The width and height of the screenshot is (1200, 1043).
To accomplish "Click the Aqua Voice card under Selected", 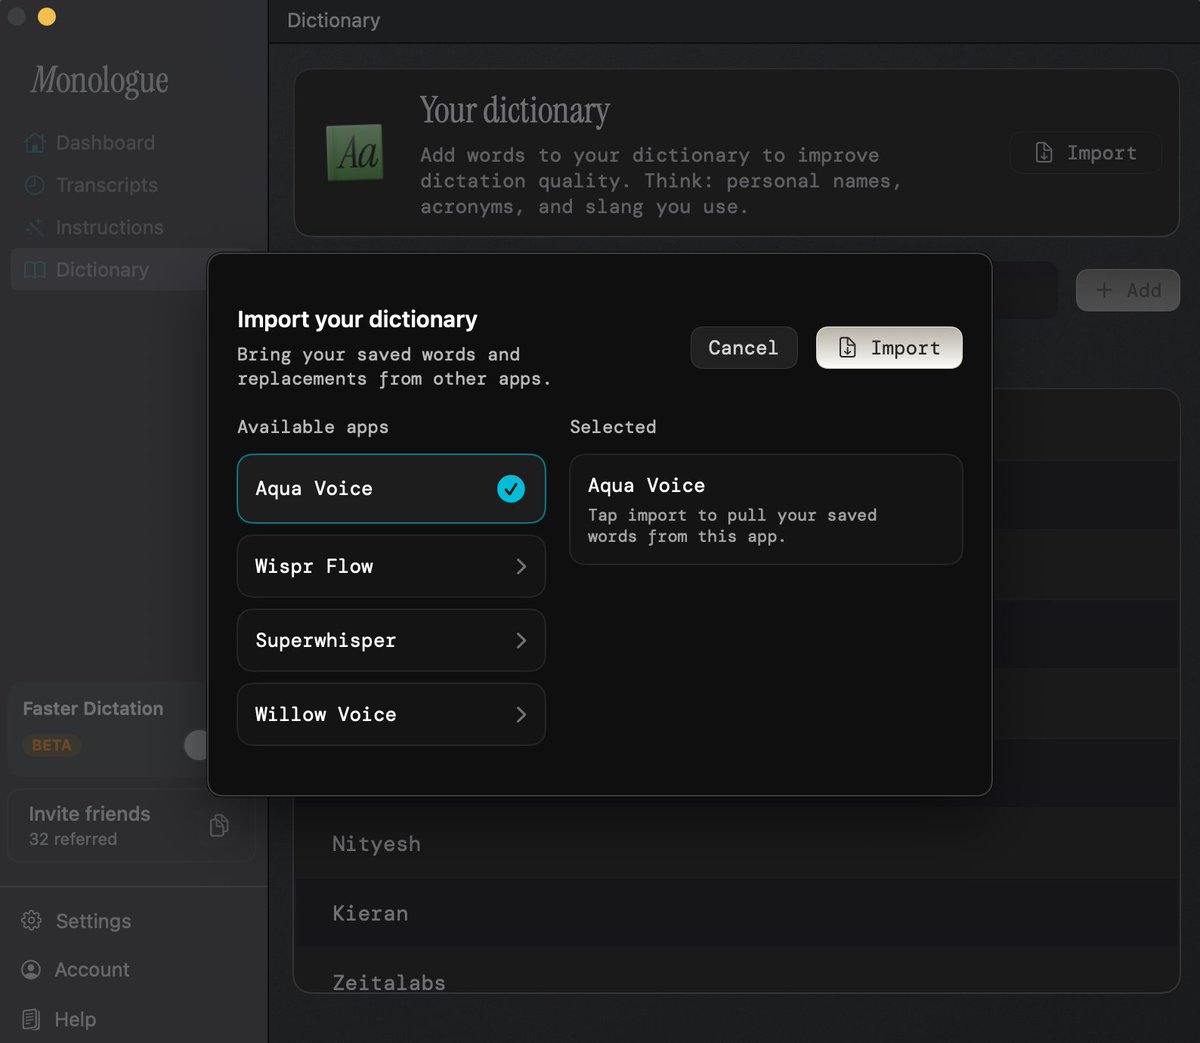I will pyautogui.click(x=765, y=510).
